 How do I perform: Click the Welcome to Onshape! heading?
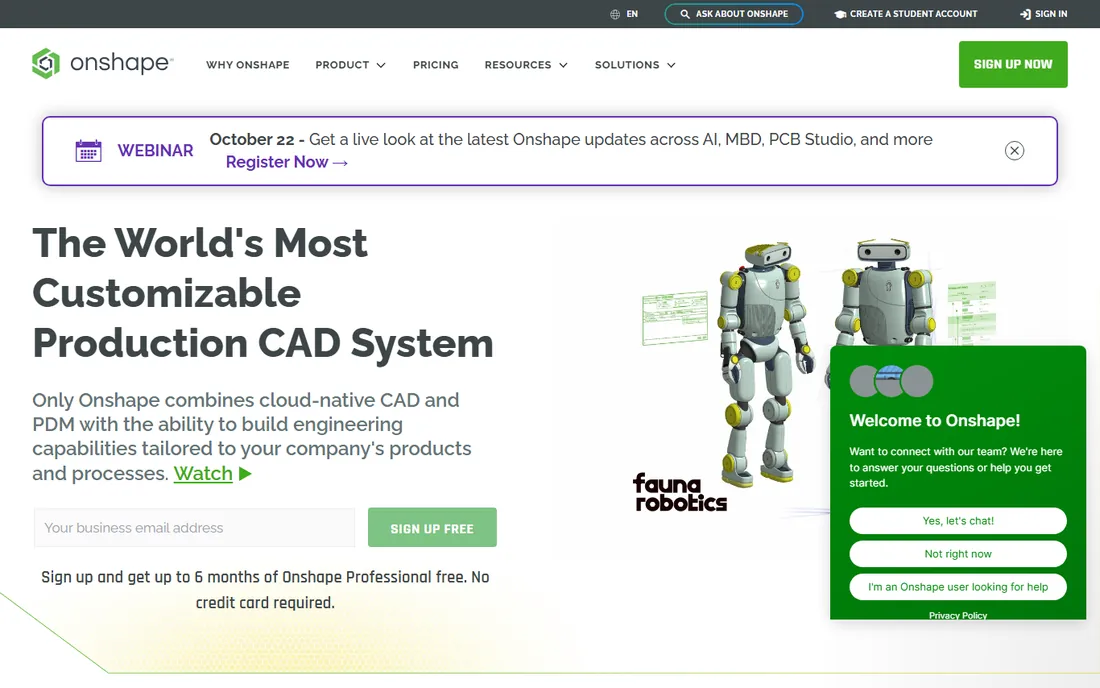[935, 420]
